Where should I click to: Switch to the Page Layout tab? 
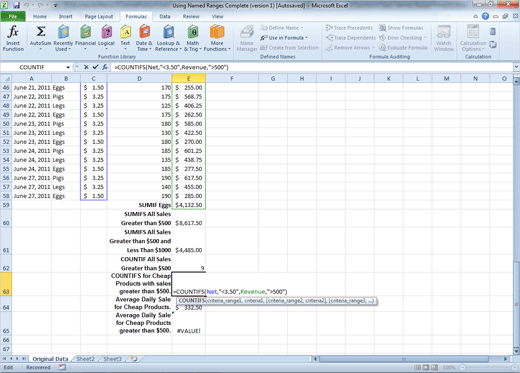(x=99, y=16)
